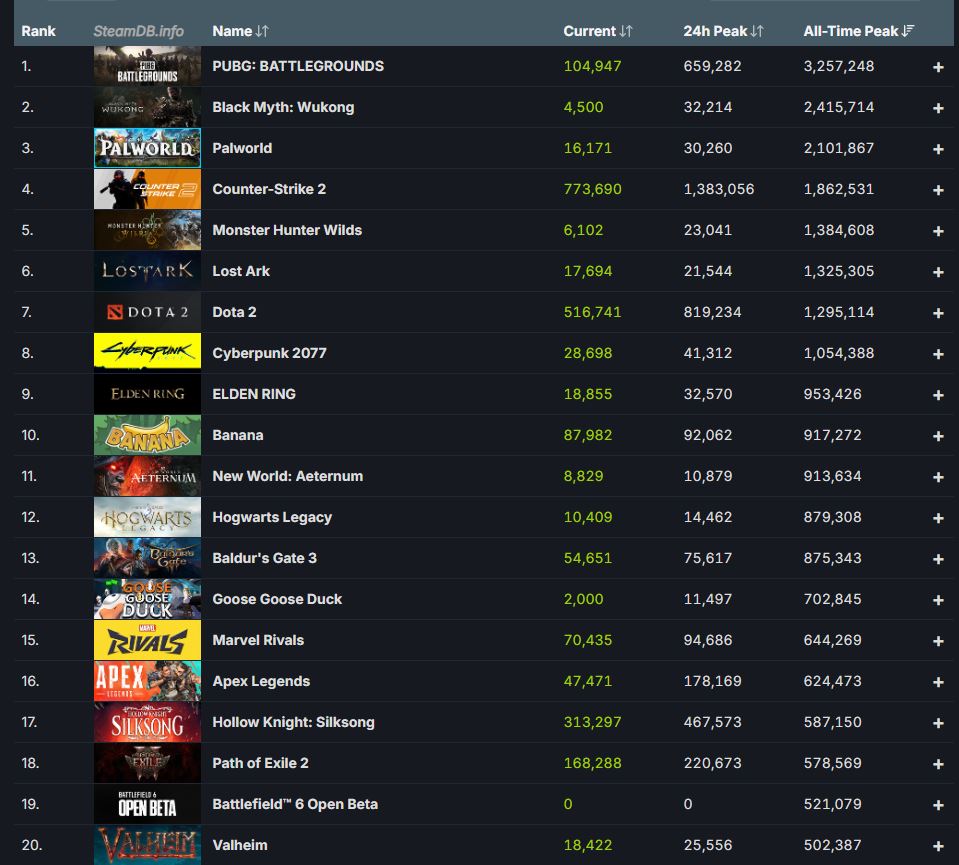The image size is (959, 865).
Task: Click the Rank column header
Action: pos(39,31)
